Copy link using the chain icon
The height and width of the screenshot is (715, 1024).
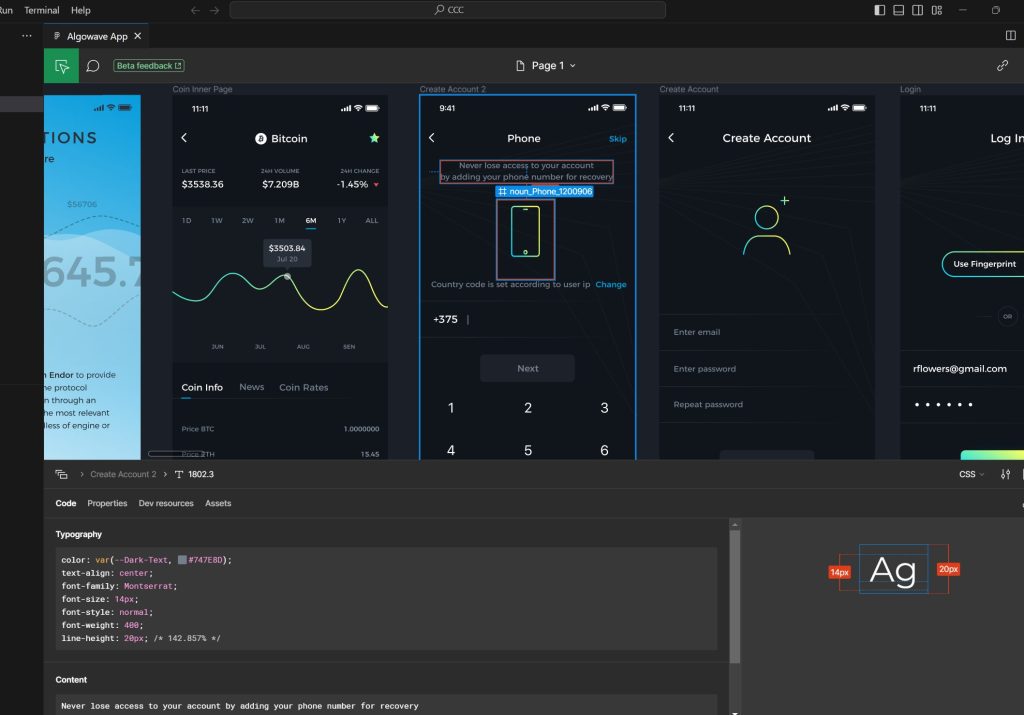[x=1002, y=66]
